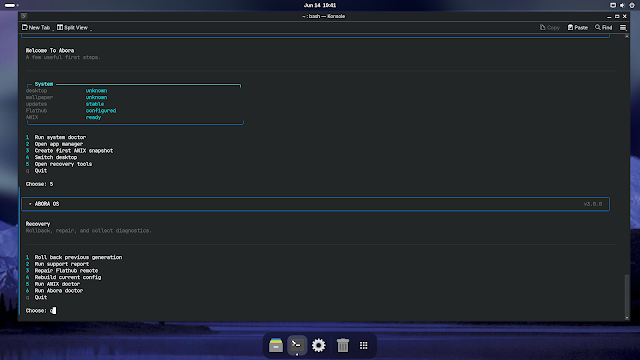Click the power icon in the system tray

tap(632, 5)
